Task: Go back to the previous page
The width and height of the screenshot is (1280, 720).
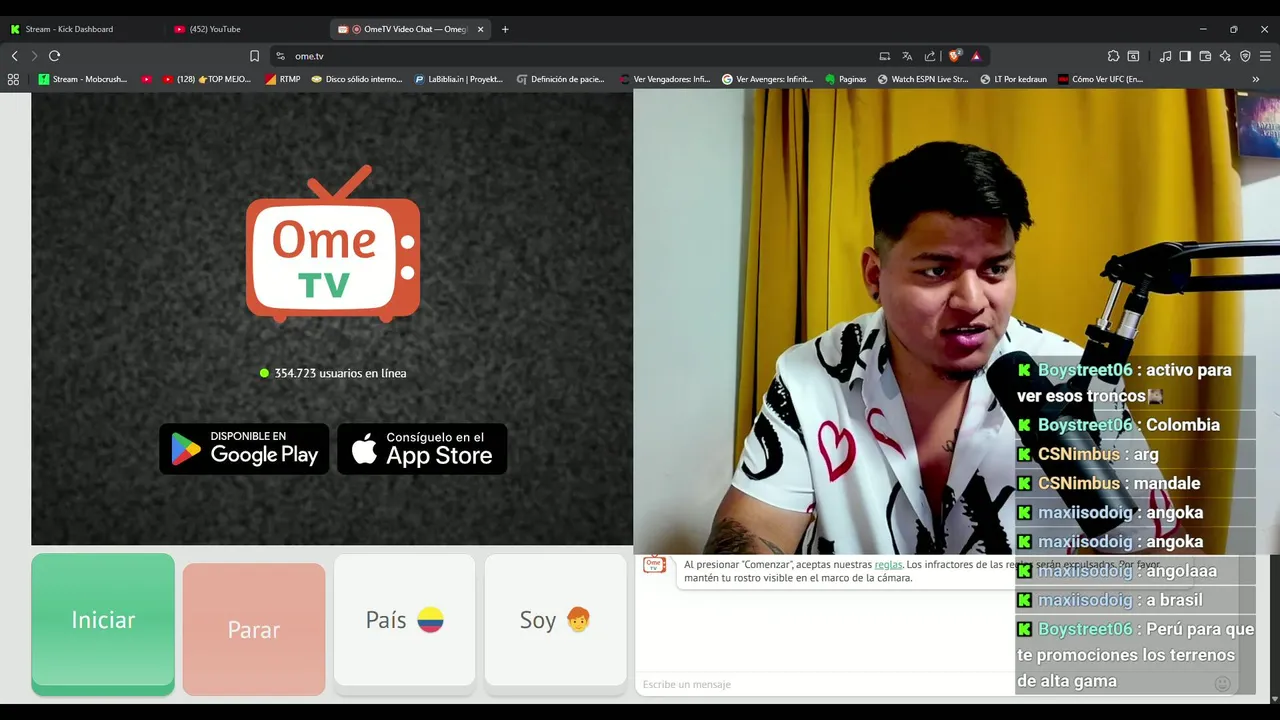Action: point(14,56)
